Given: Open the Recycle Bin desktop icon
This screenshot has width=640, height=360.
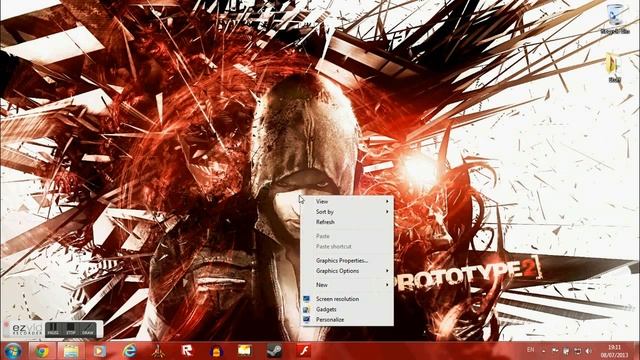Looking at the screenshot, I should (x=615, y=19).
